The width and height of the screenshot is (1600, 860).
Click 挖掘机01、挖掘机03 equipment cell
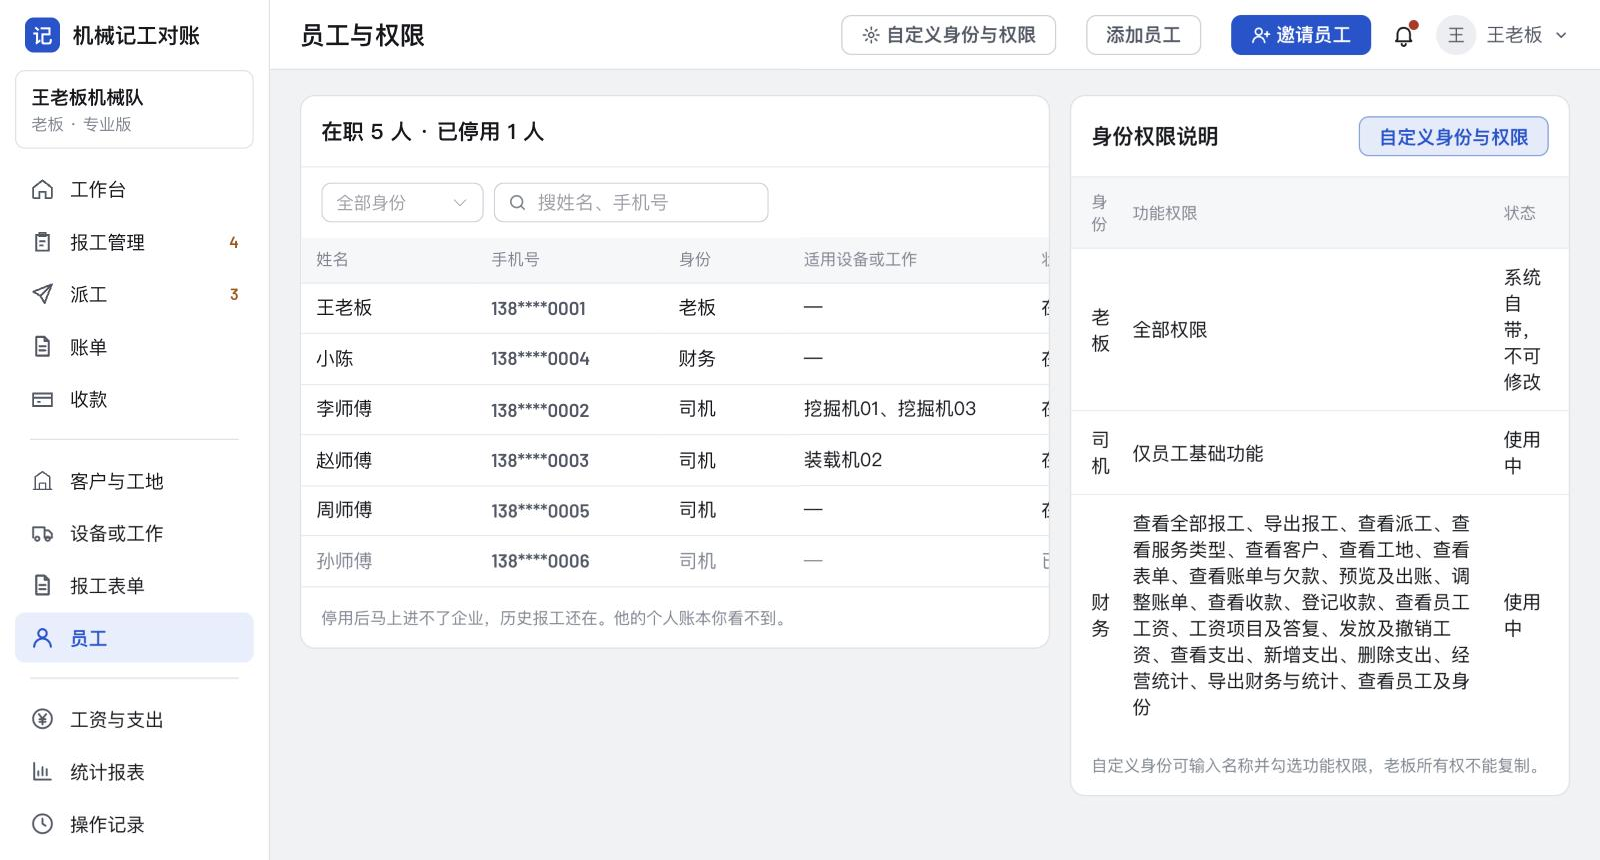[x=890, y=409]
